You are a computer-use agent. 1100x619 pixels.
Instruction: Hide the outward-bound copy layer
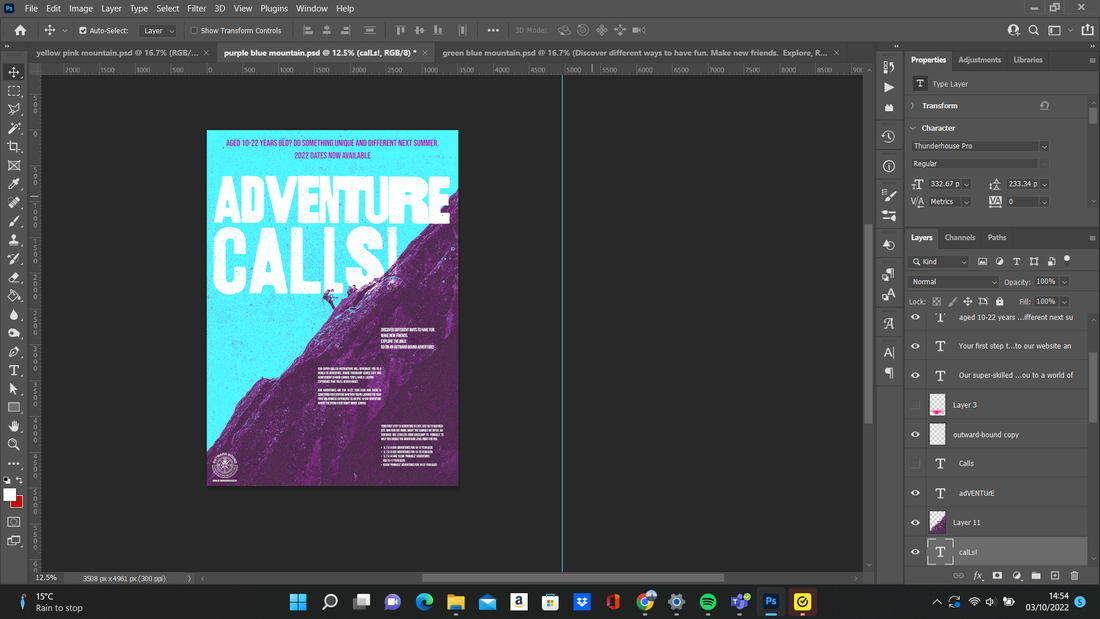pos(915,434)
